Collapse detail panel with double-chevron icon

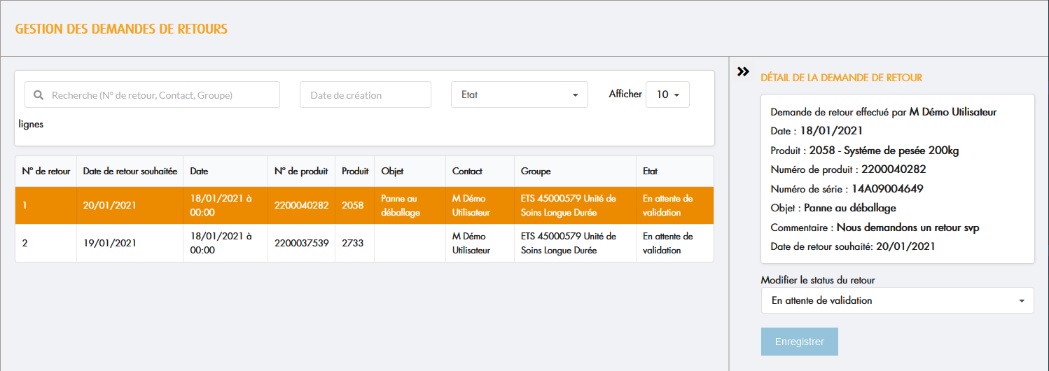coord(743,72)
